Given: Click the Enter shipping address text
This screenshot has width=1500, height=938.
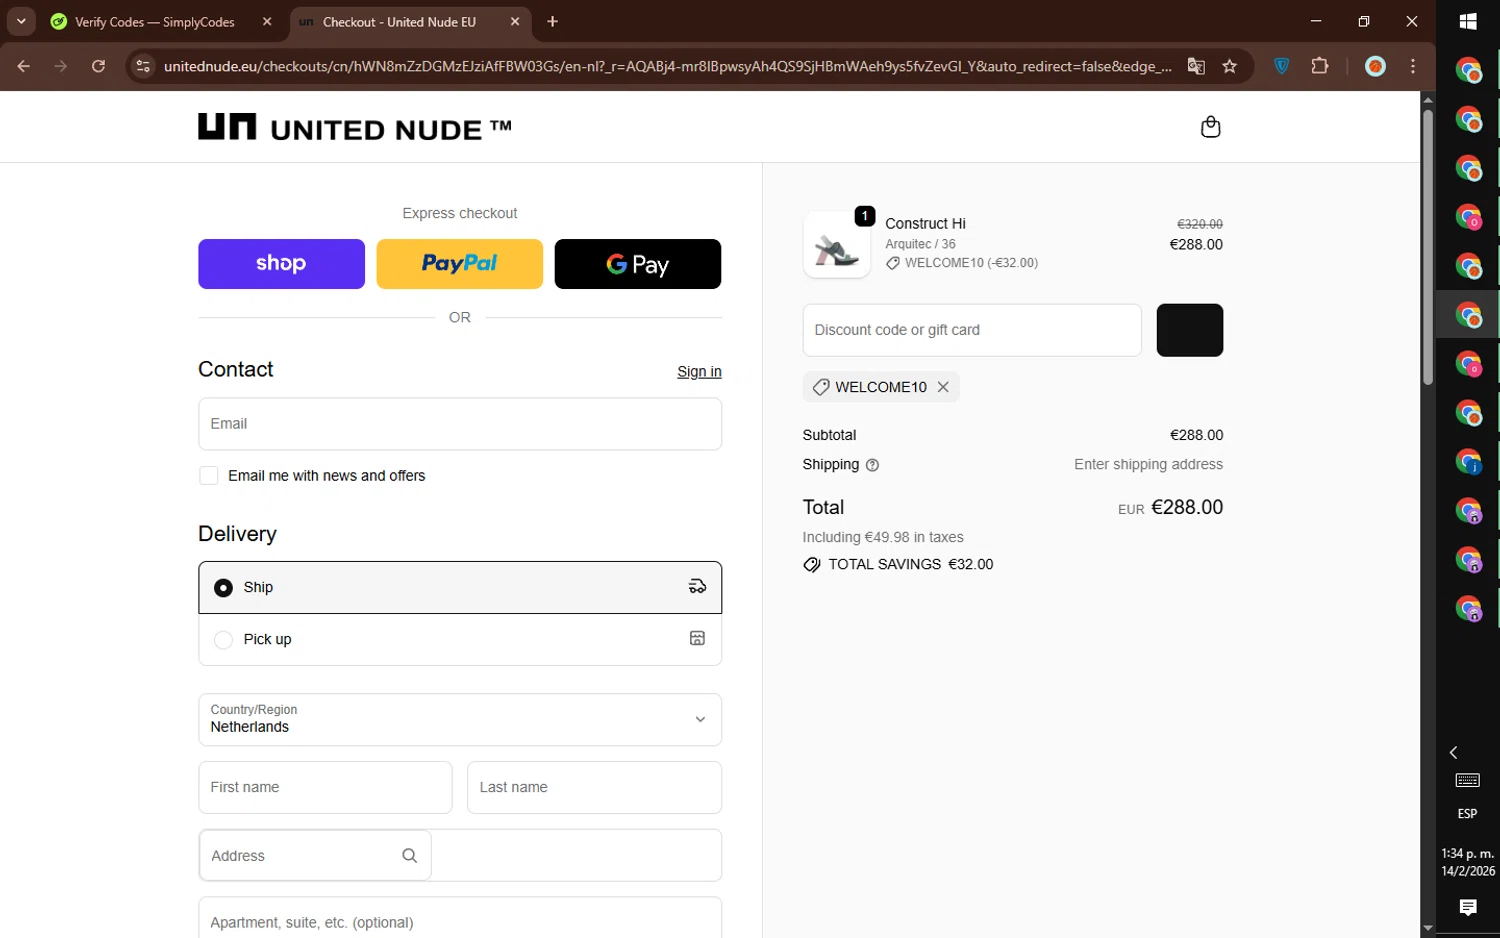Looking at the screenshot, I should click(x=1148, y=465).
